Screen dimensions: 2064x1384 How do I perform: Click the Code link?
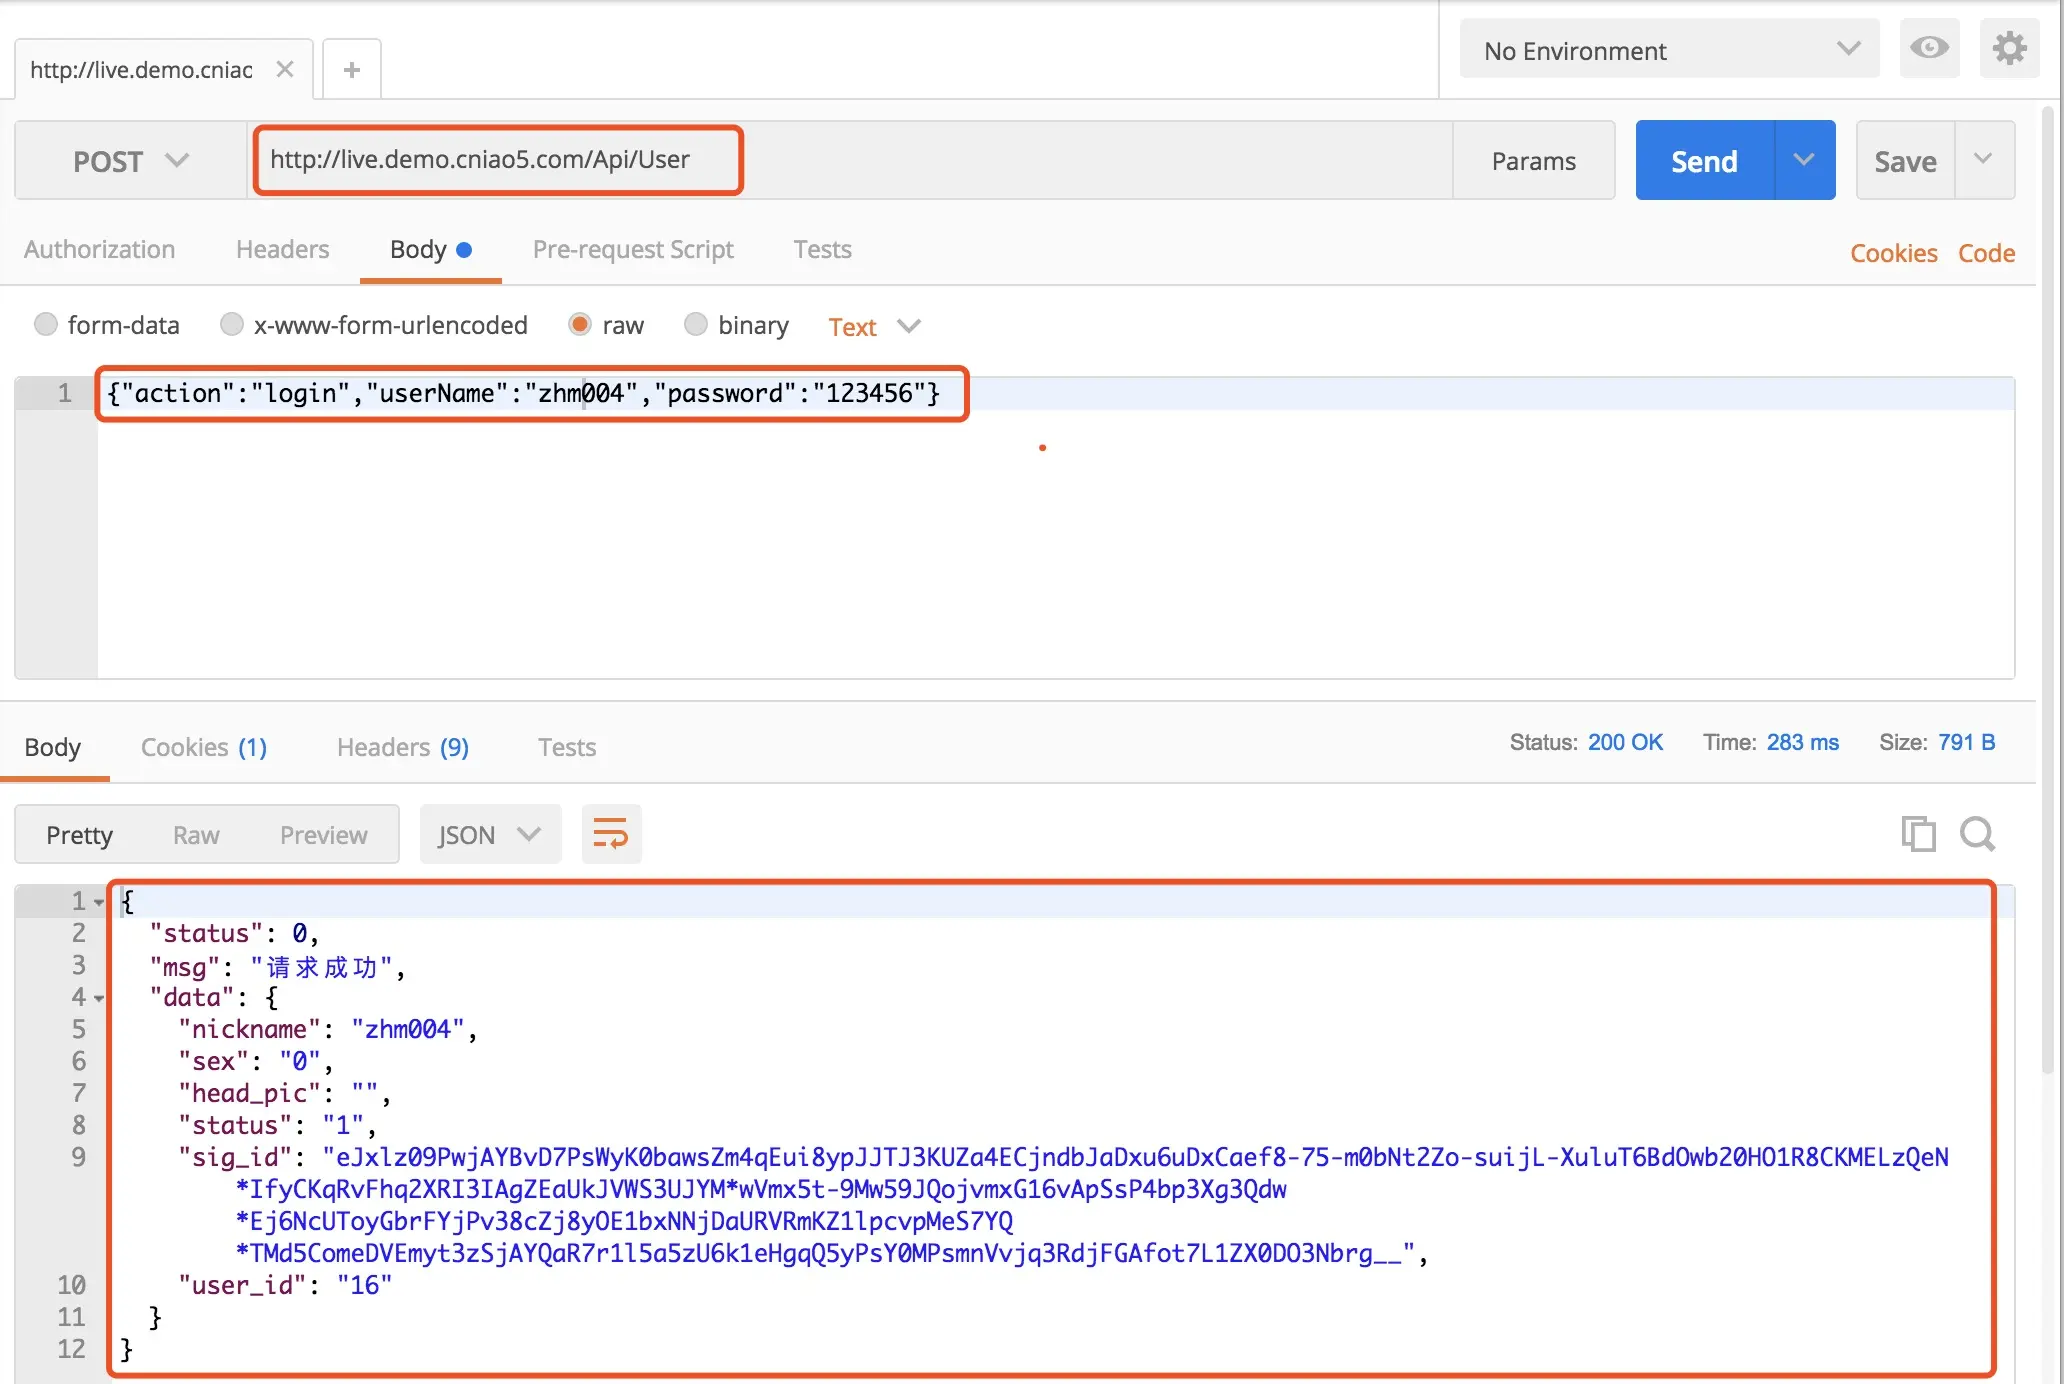1985,253
